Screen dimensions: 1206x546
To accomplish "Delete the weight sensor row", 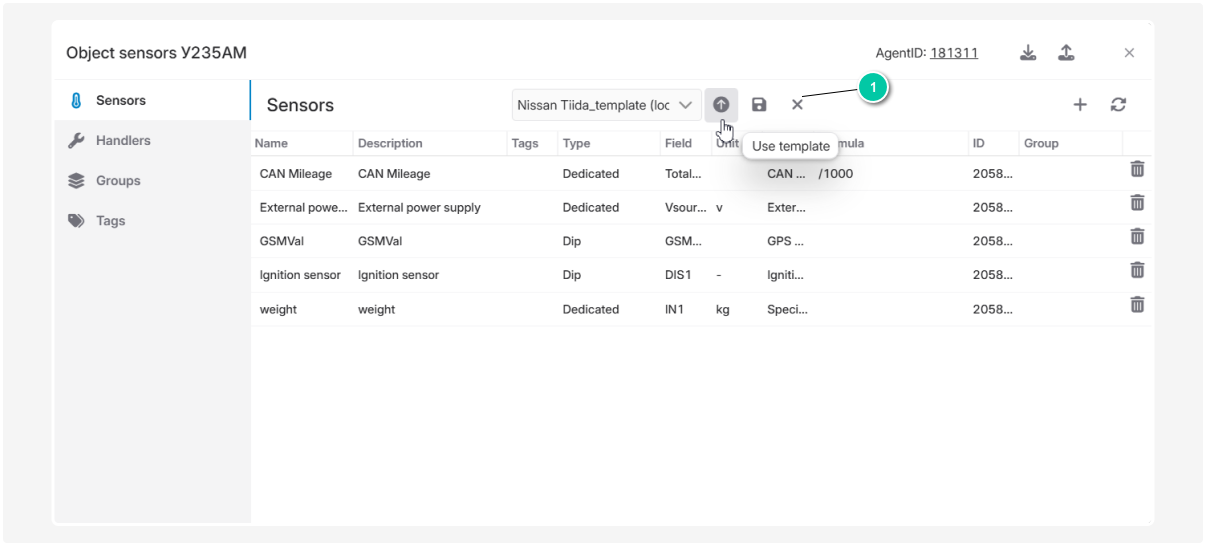I will (1137, 305).
